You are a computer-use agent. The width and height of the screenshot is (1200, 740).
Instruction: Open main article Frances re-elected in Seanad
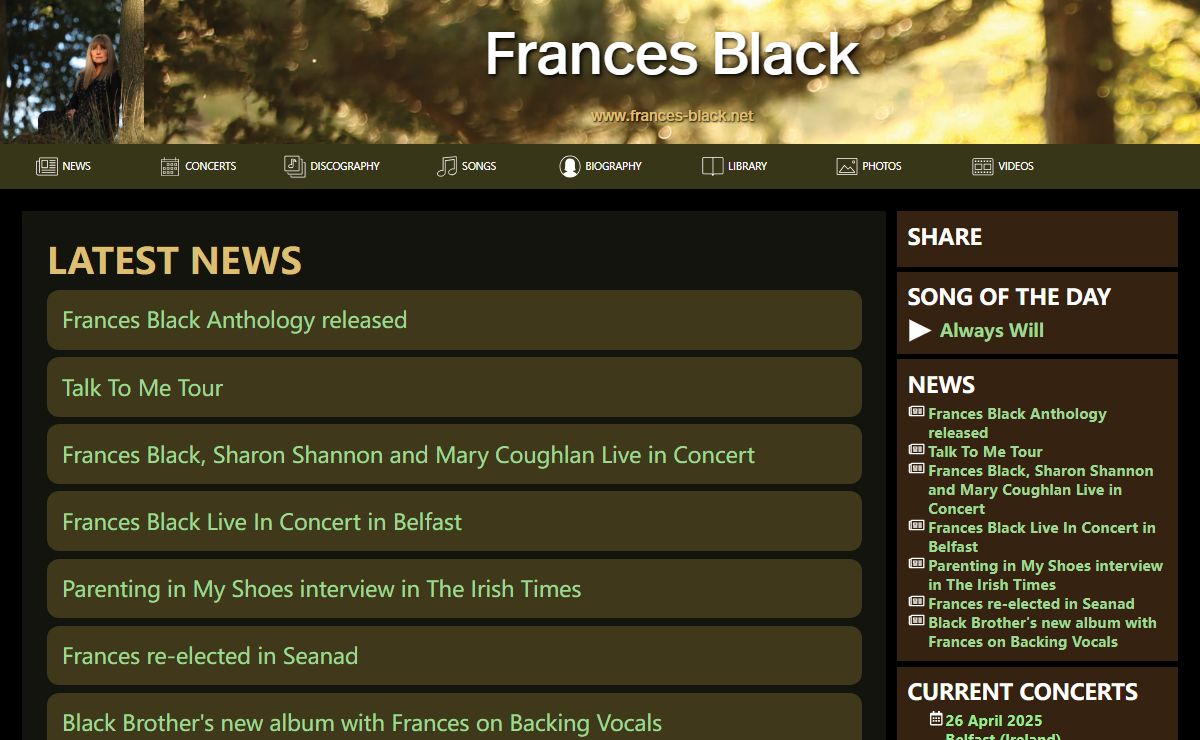(x=454, y=656)
